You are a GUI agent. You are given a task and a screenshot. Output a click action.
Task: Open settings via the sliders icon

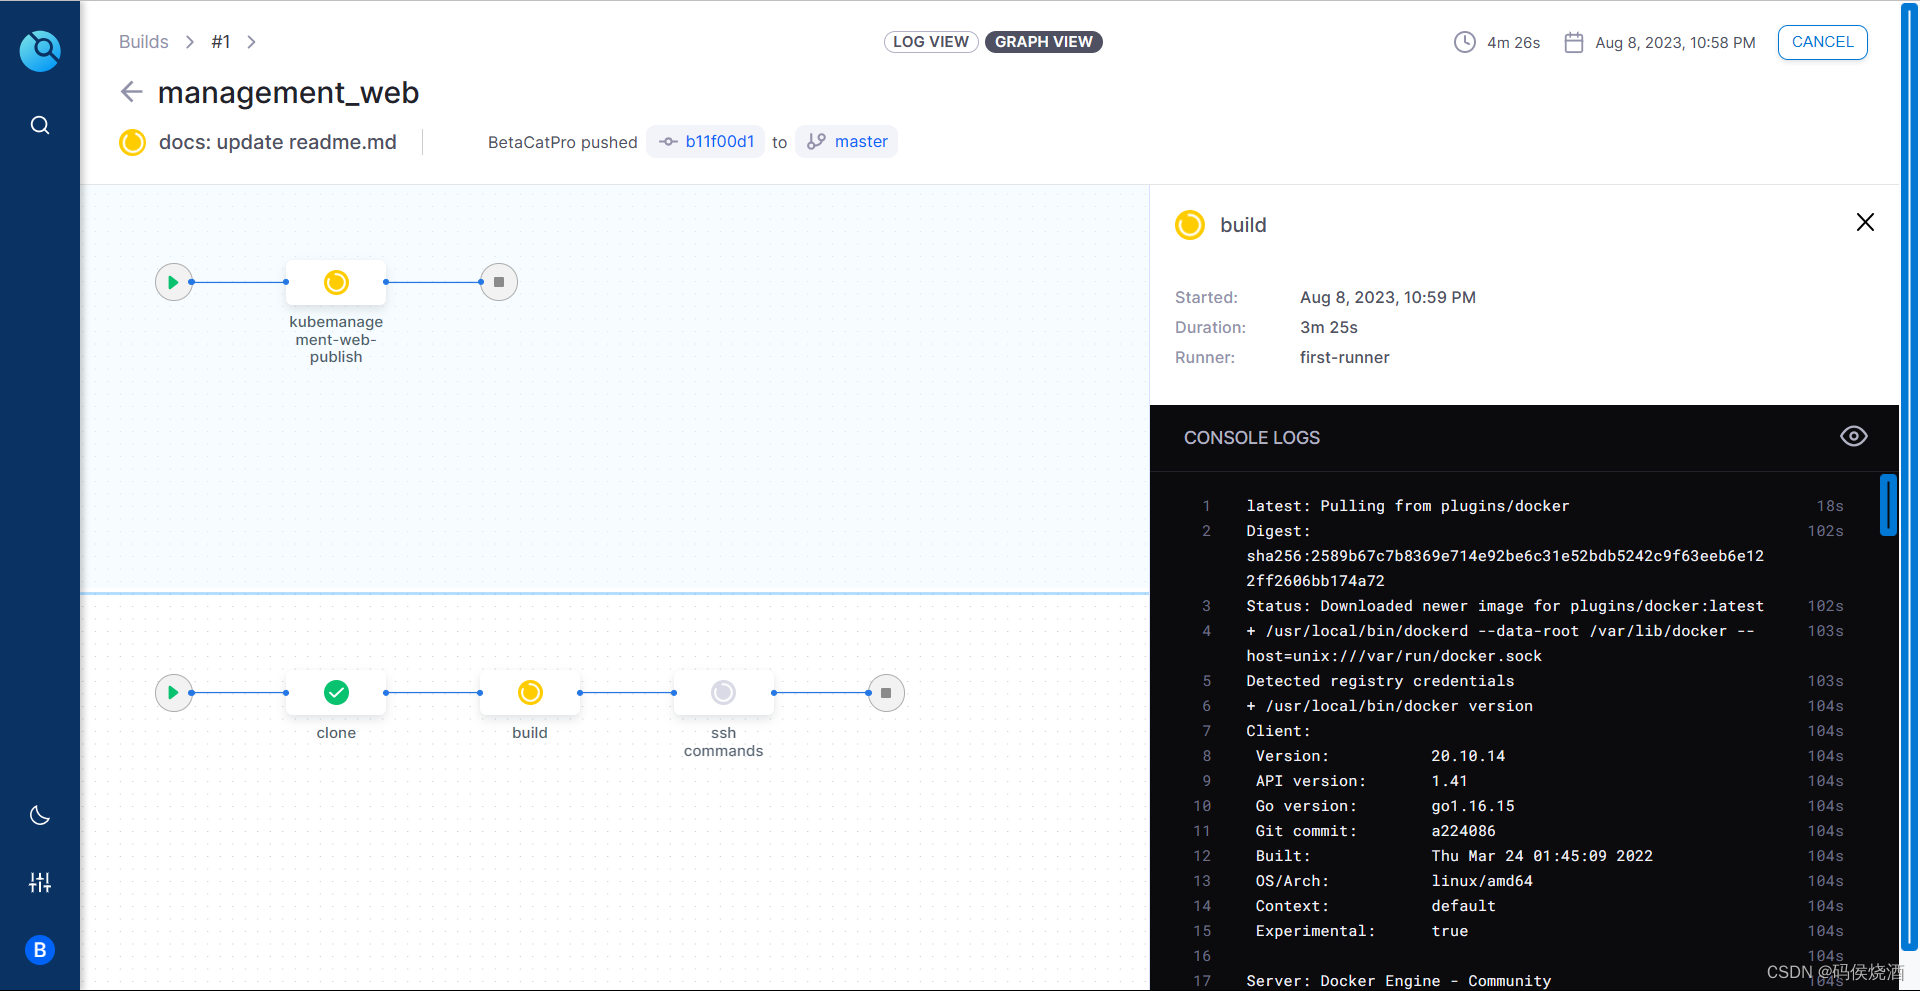click(x=40, y=882)
